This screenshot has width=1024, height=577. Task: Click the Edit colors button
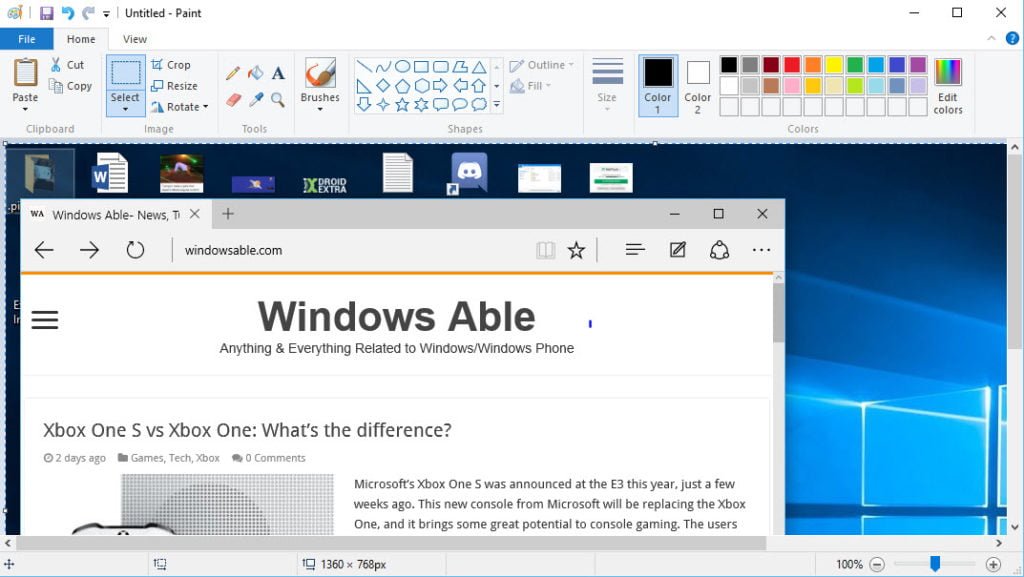click(x=948, y=85)
